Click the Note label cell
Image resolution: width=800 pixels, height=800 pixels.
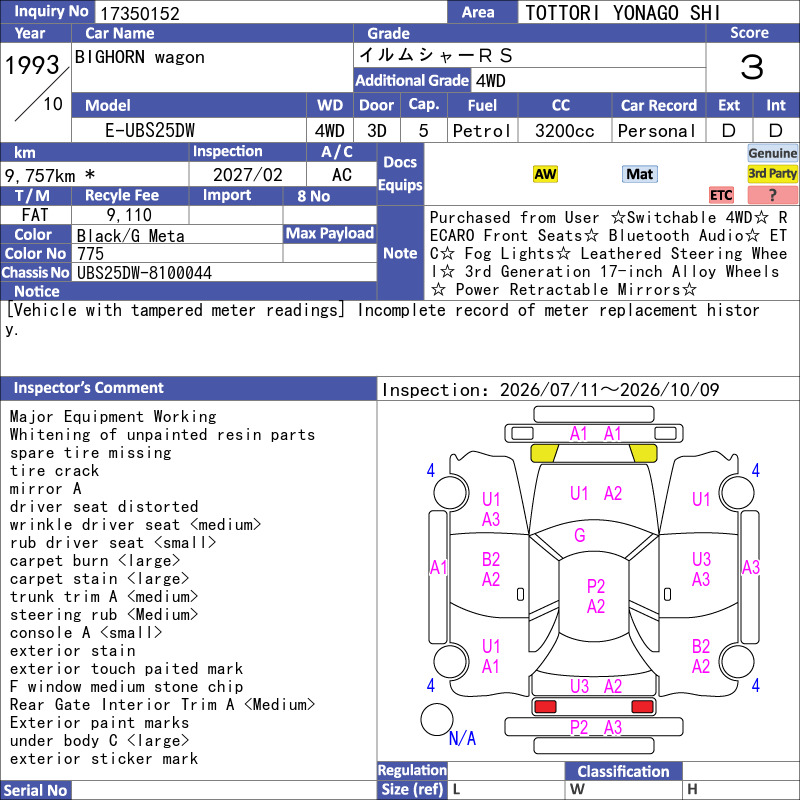pyautogui.click(x=400, y=253)
